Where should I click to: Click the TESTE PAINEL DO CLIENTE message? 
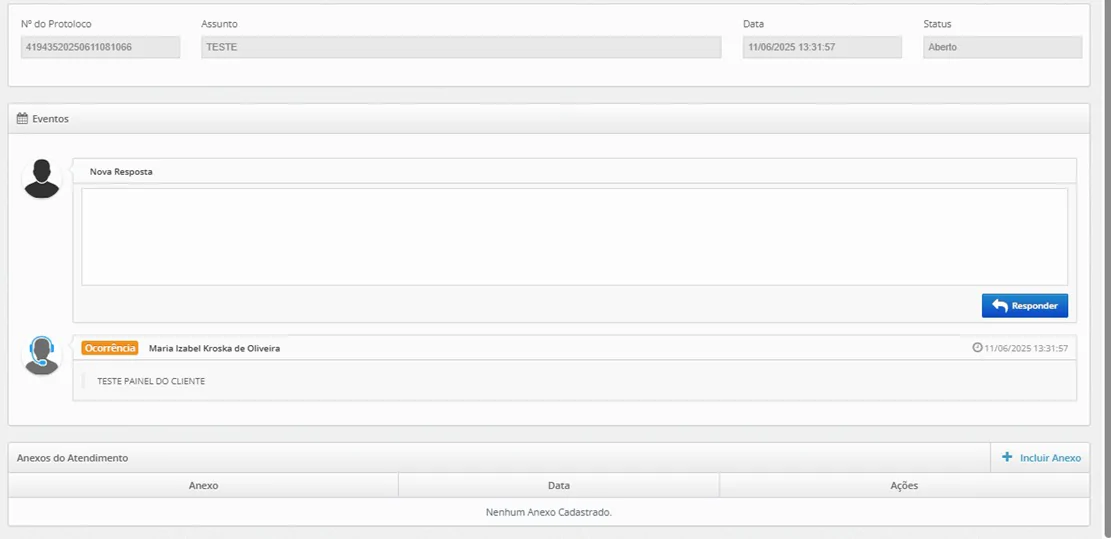(151, 381)
